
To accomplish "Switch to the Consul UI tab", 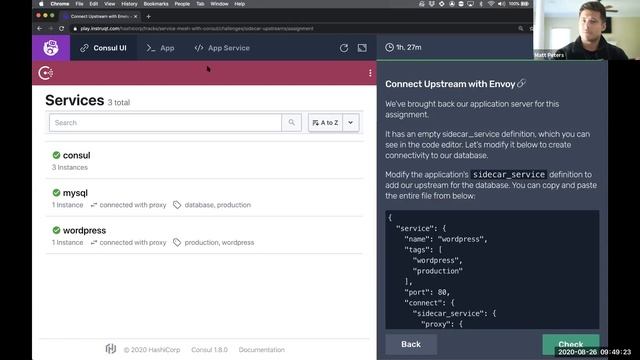I will [x=103, y=48].
